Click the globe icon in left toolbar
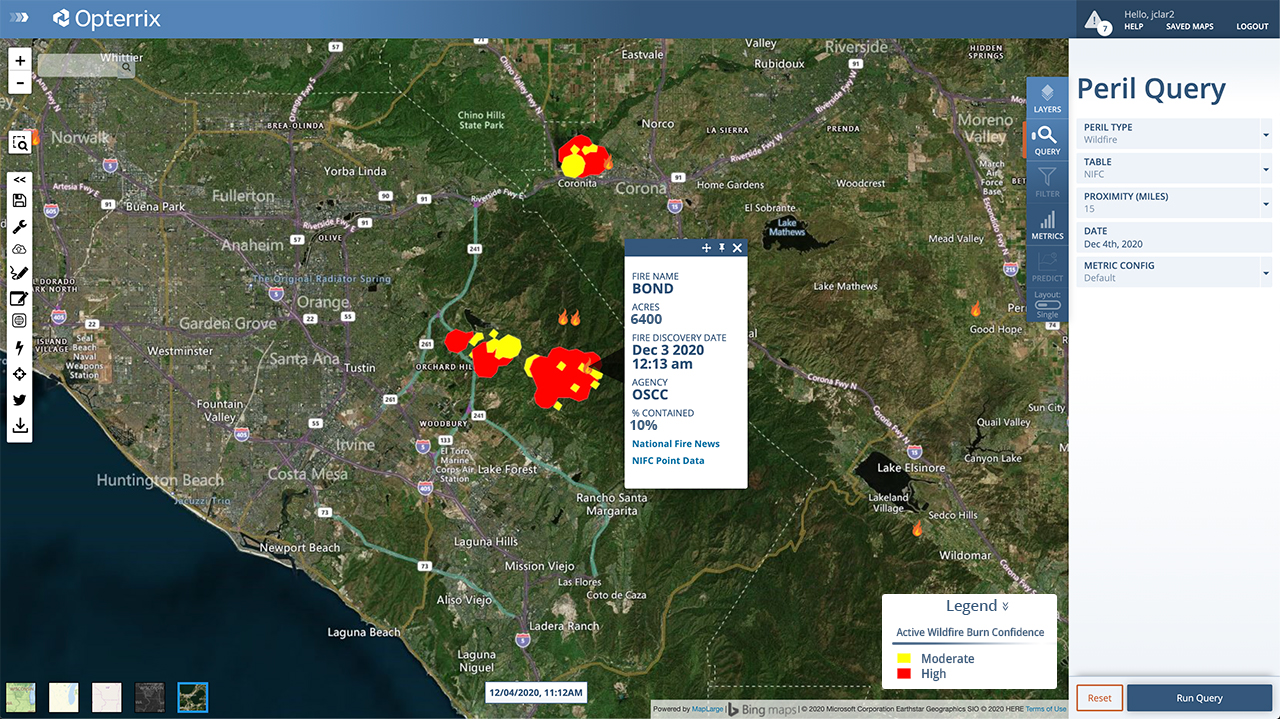 click(x=20, y=321)
